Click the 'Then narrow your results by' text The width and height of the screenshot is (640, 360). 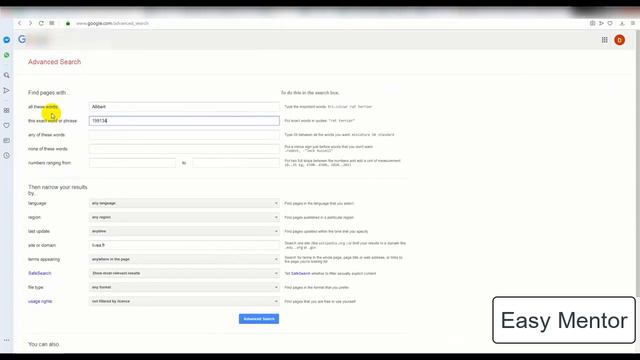[x=58, y=190]
